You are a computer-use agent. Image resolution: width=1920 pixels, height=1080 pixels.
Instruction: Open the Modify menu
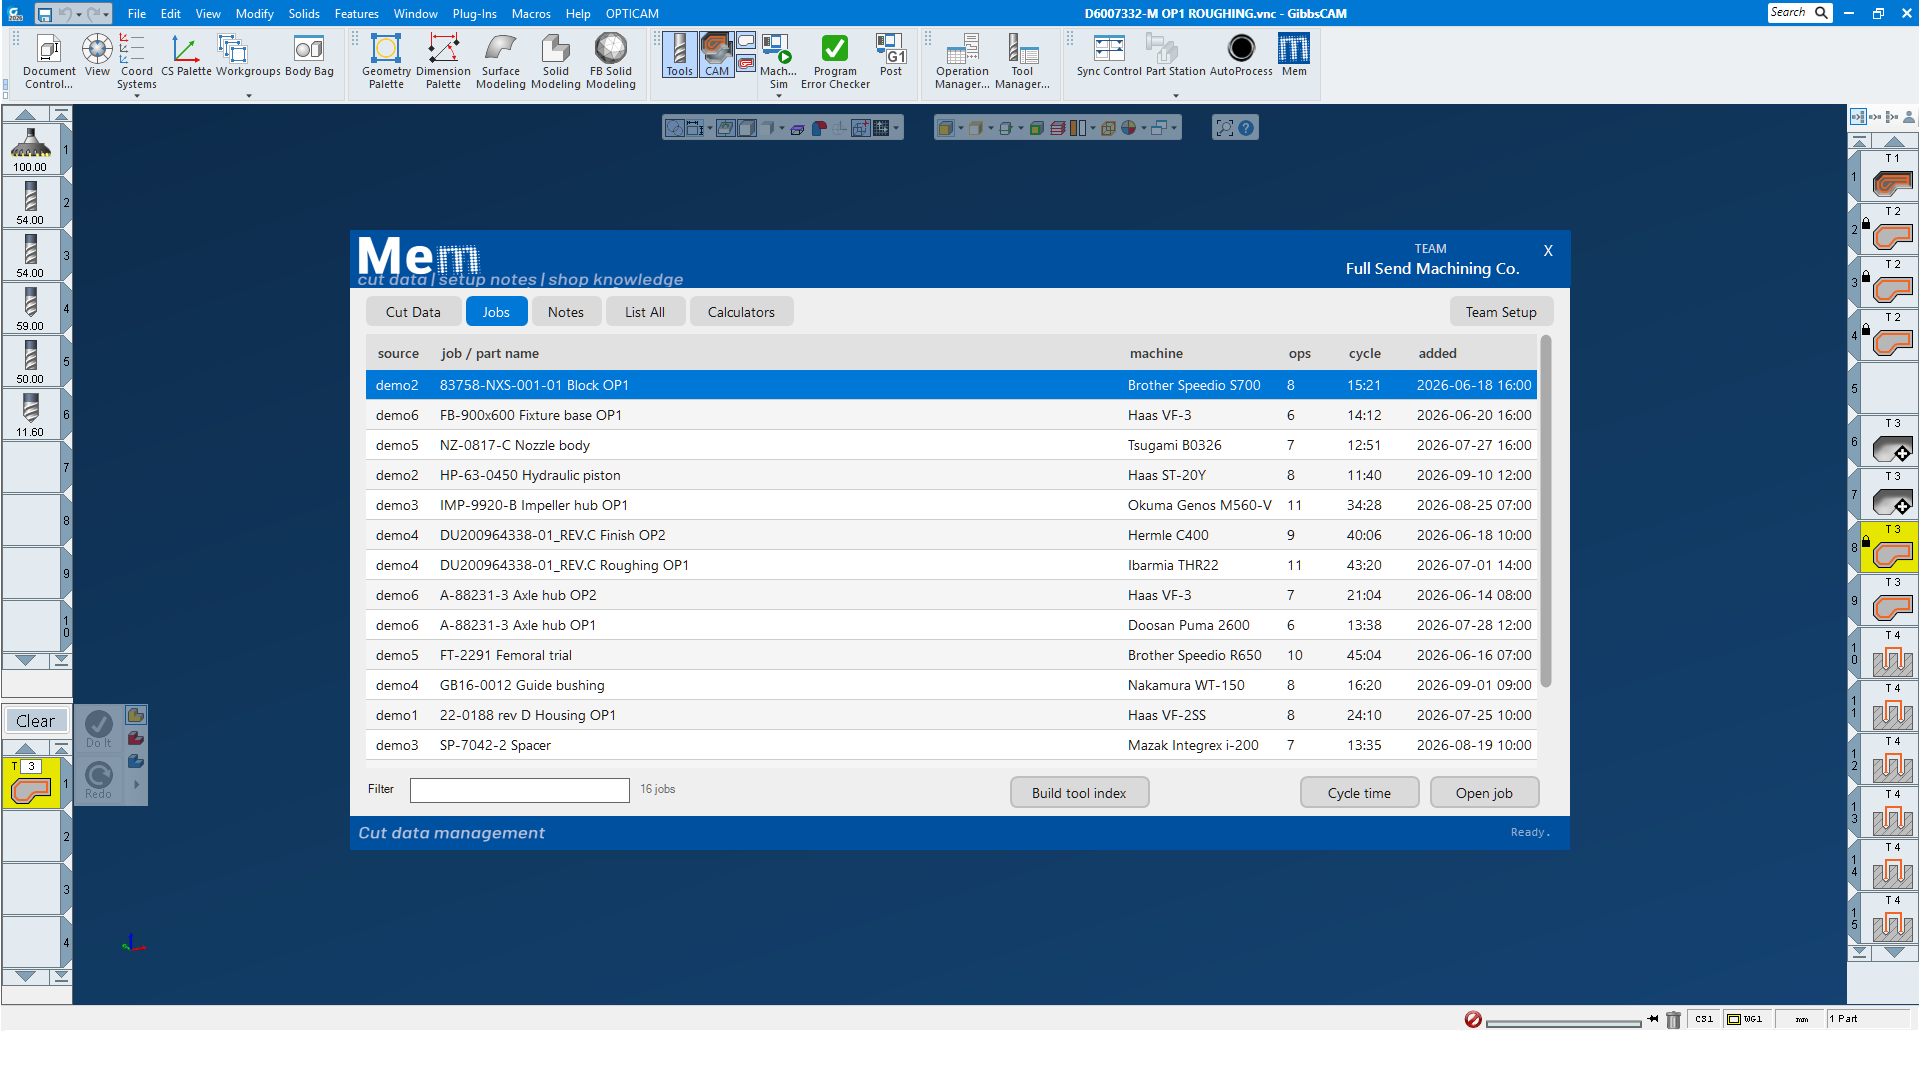pyautogui.click(x=254, y=14)
